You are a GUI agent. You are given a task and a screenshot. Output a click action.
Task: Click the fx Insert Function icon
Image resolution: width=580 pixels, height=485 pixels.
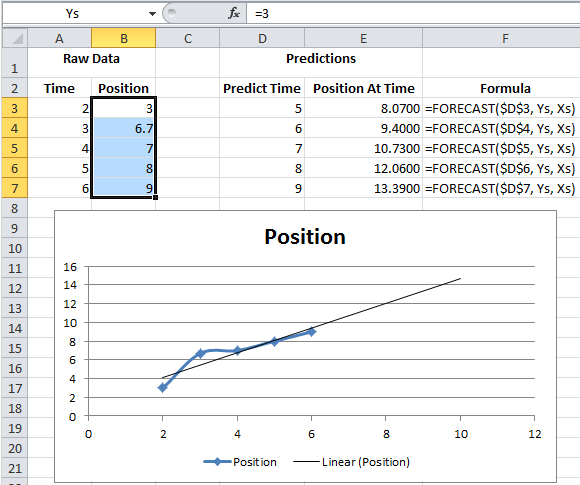(234, 13)
